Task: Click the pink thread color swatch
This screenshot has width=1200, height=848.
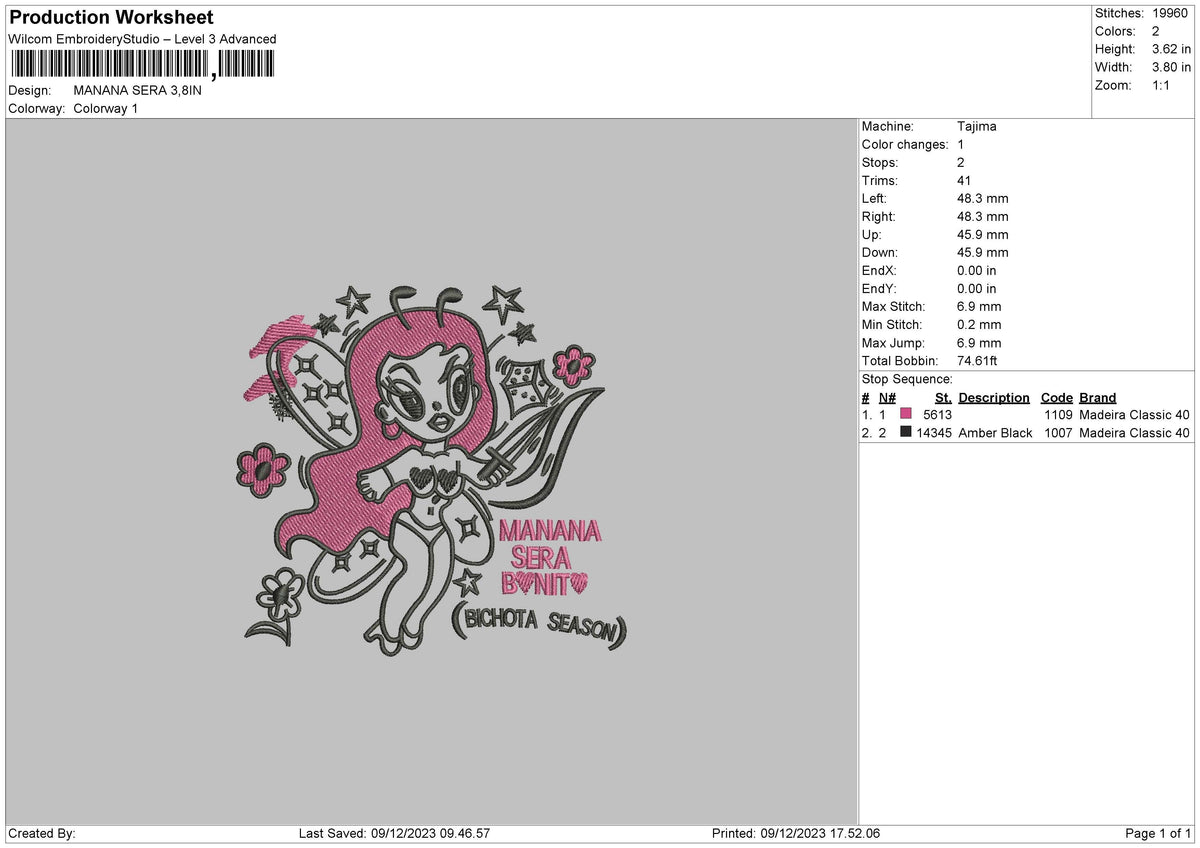Action: (x=906, y=414)
